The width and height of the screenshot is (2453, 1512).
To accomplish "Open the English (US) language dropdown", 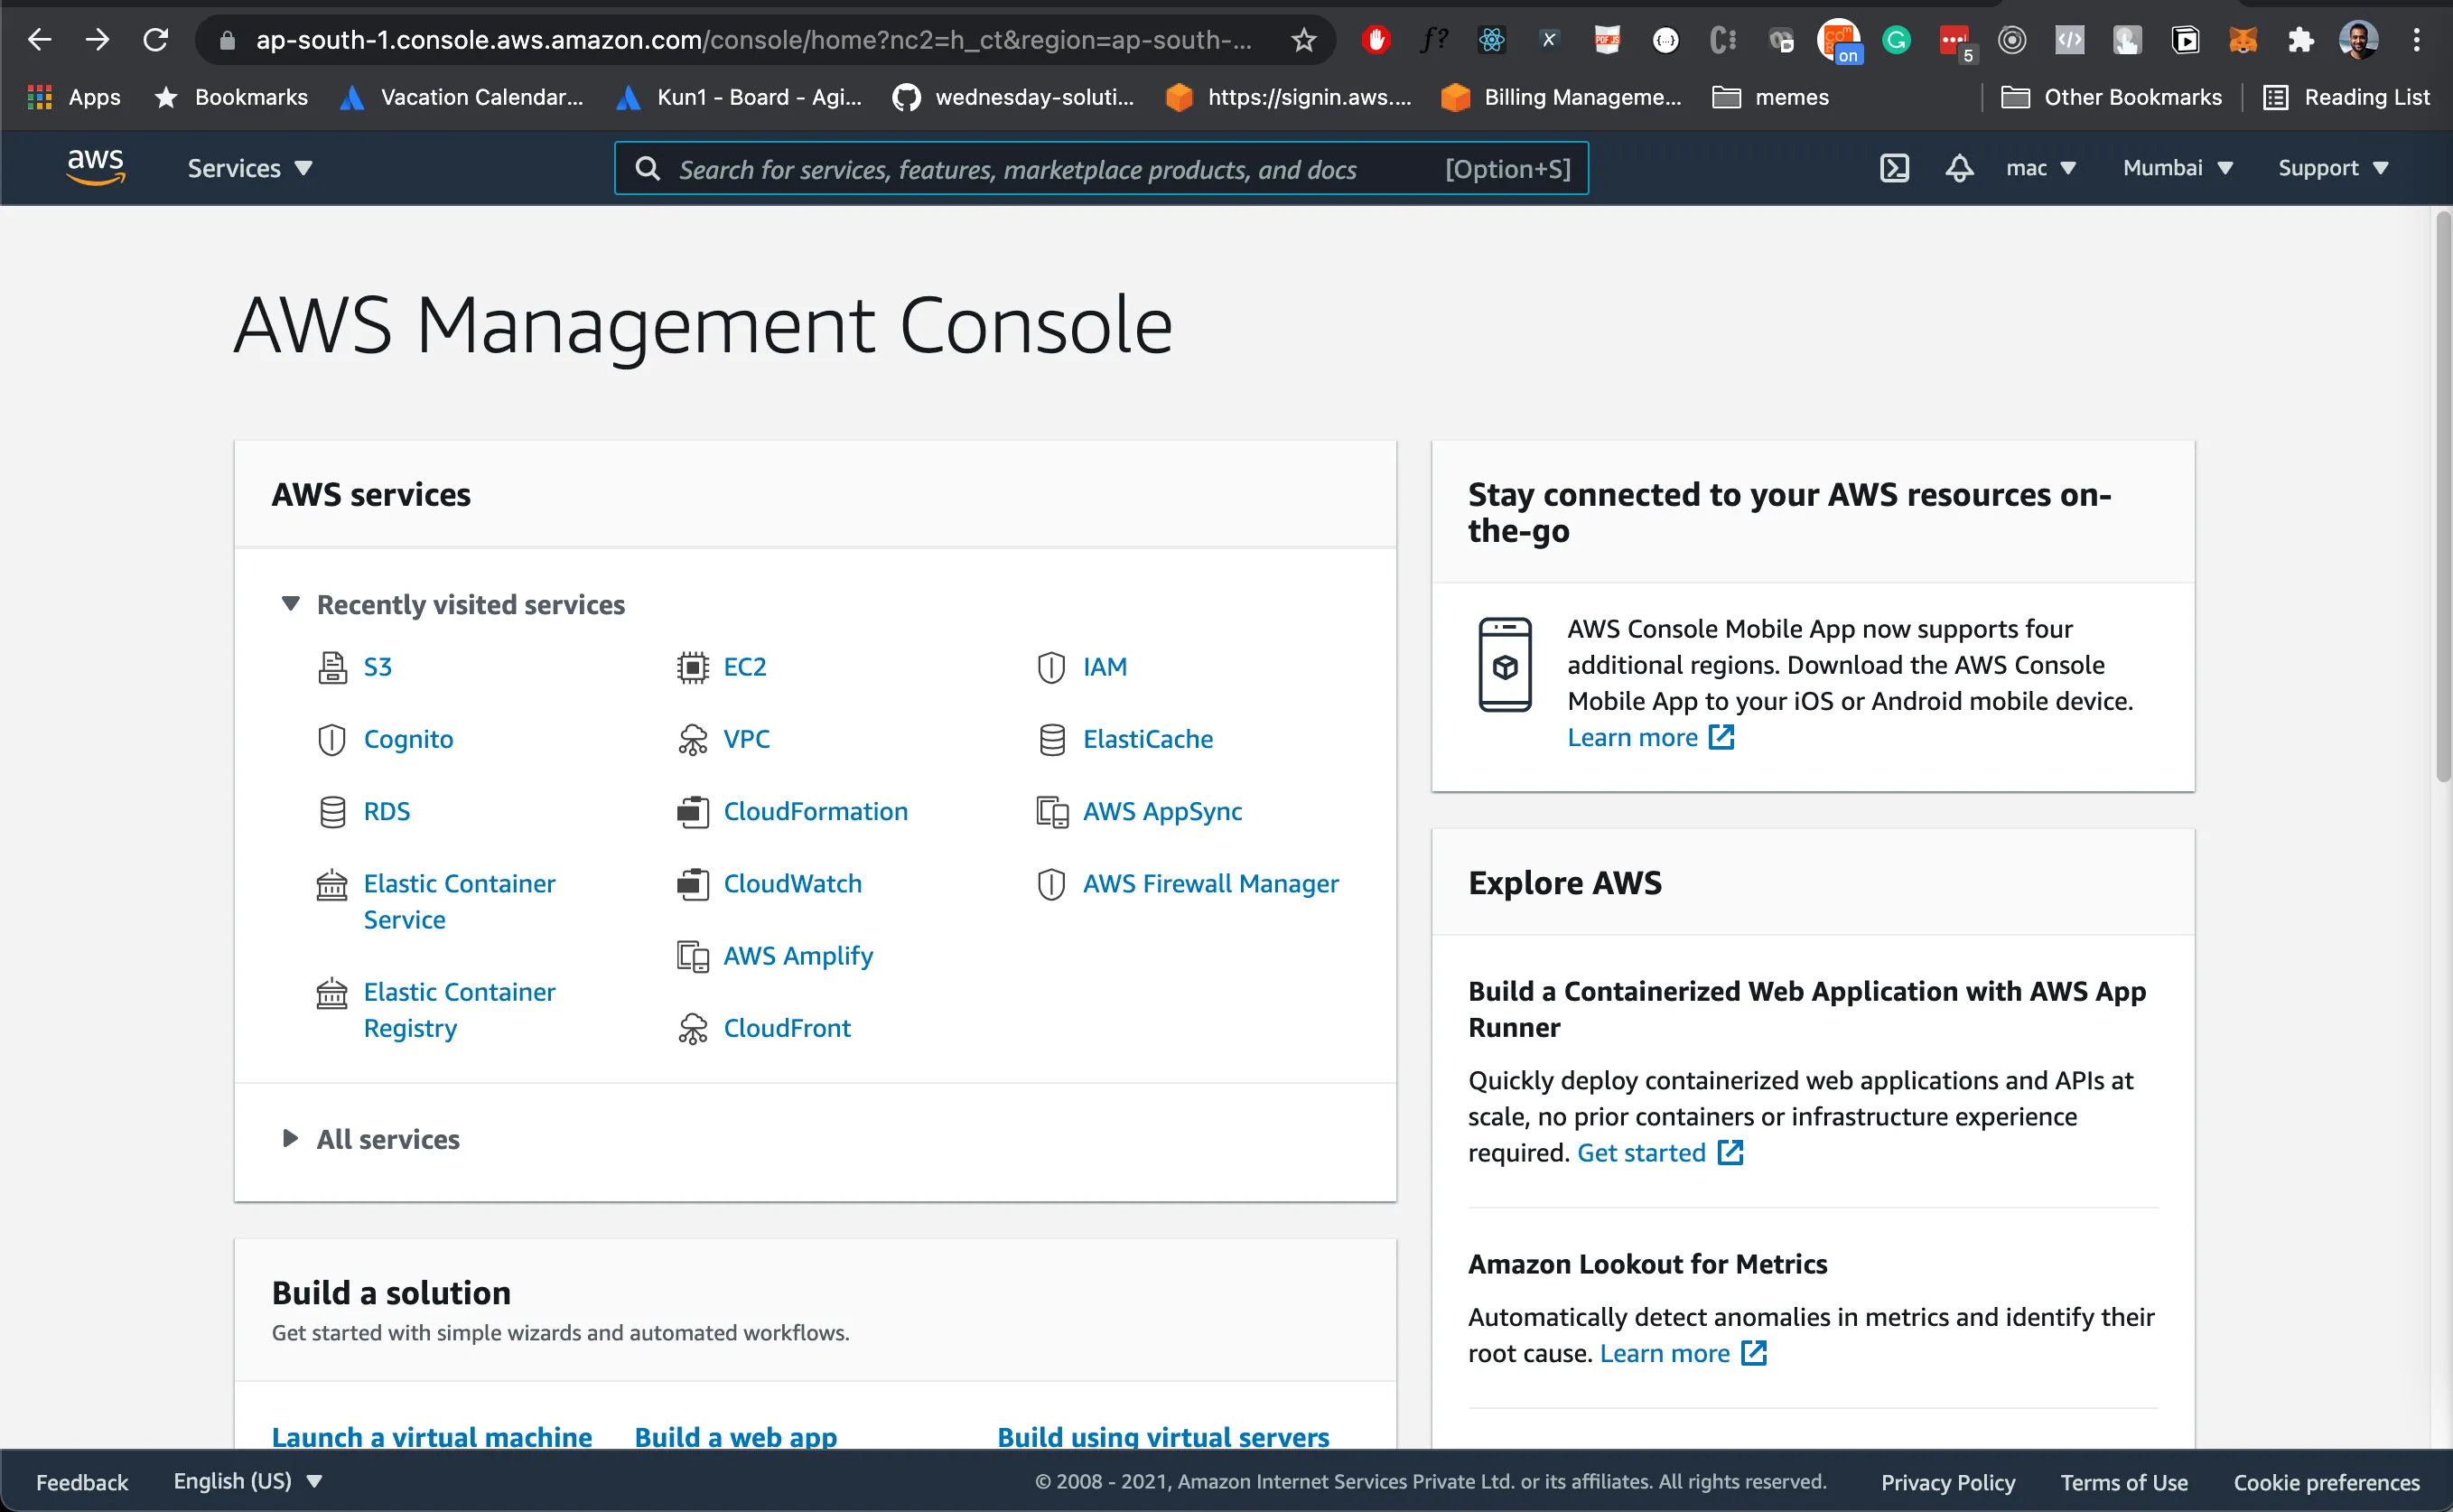I will [248, 1481].
